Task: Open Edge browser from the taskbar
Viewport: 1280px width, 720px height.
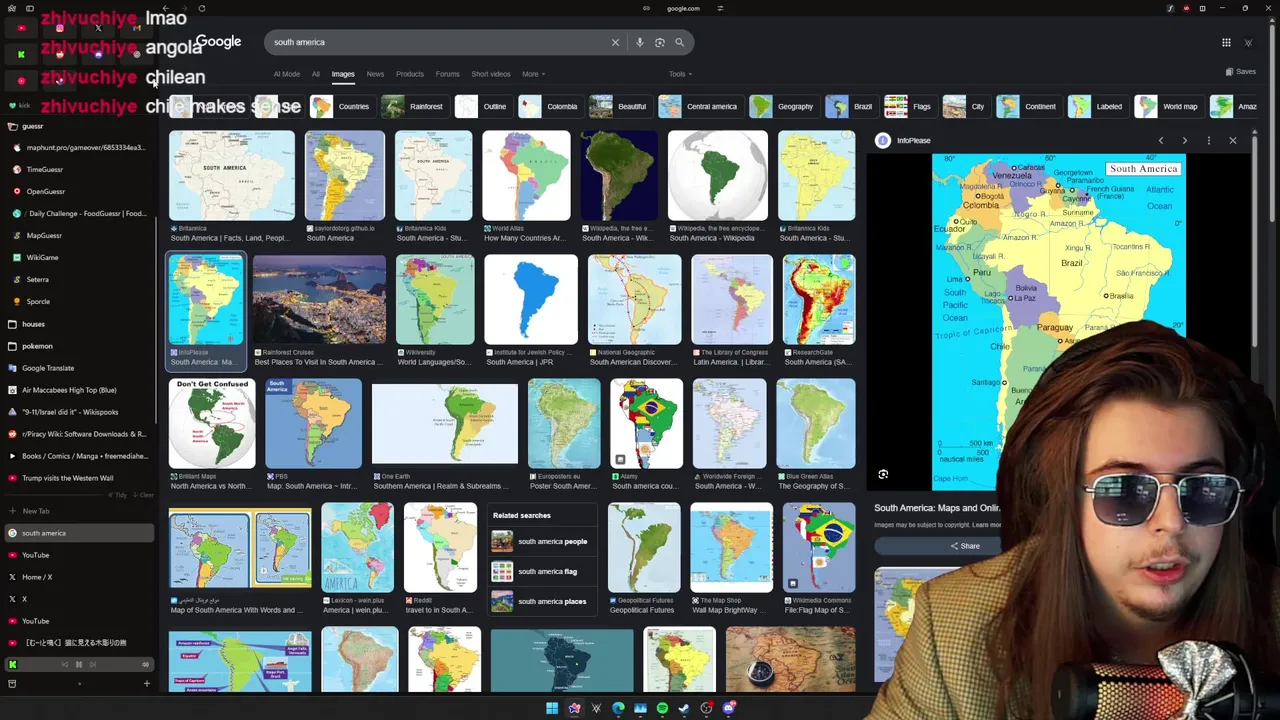Action: point(618,708)
